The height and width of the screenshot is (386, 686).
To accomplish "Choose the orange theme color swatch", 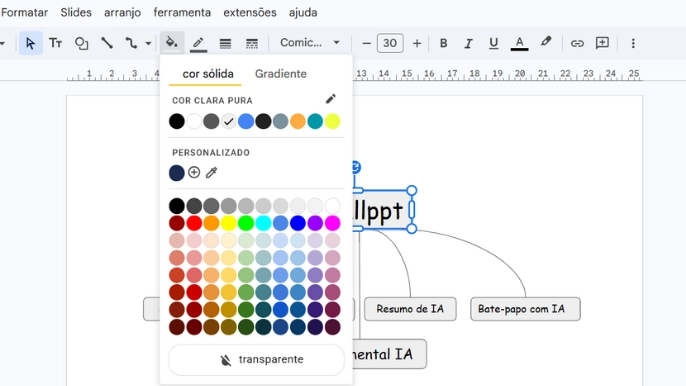I will pos(298,121).
